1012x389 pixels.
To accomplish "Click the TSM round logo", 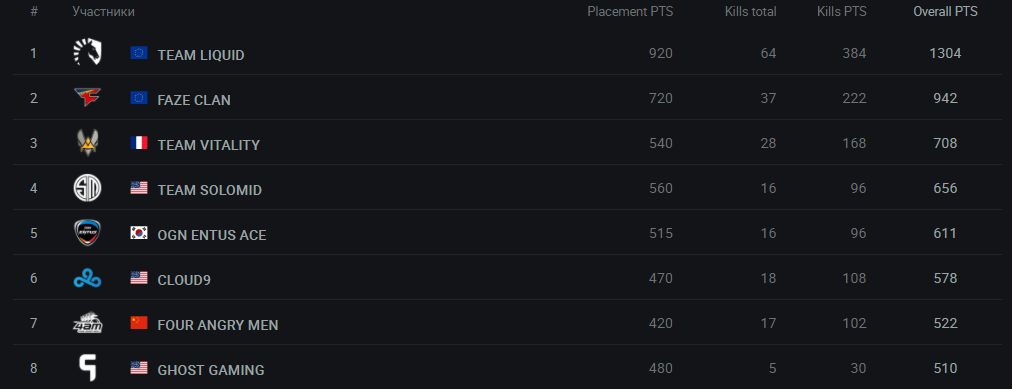I will click(x=87, y=188).
